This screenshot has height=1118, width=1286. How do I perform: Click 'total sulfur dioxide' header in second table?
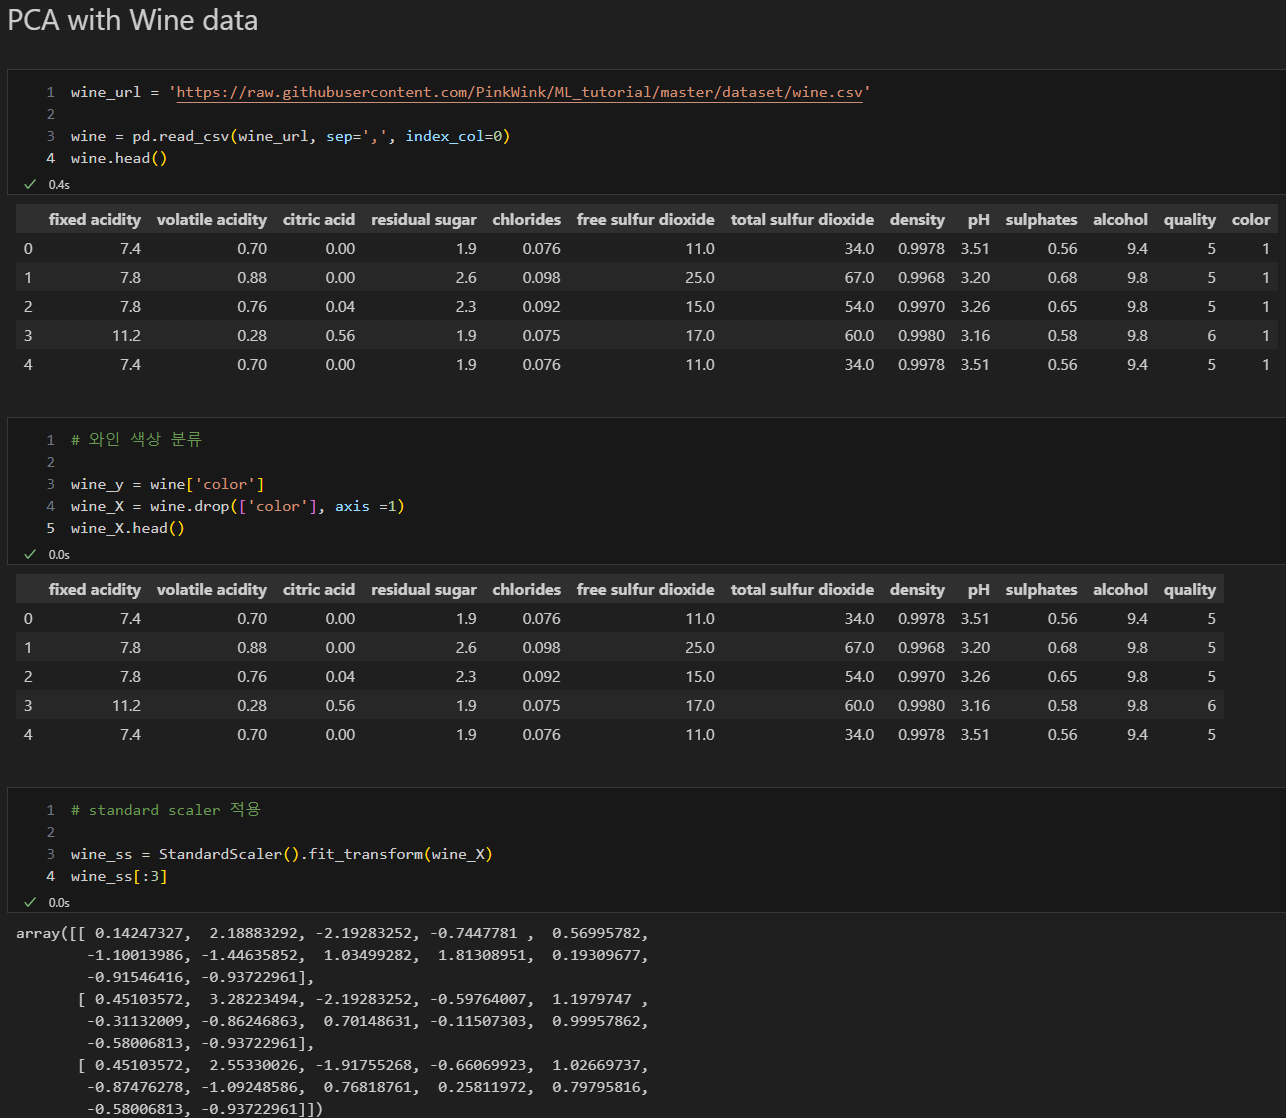click(x=802, y=590)
